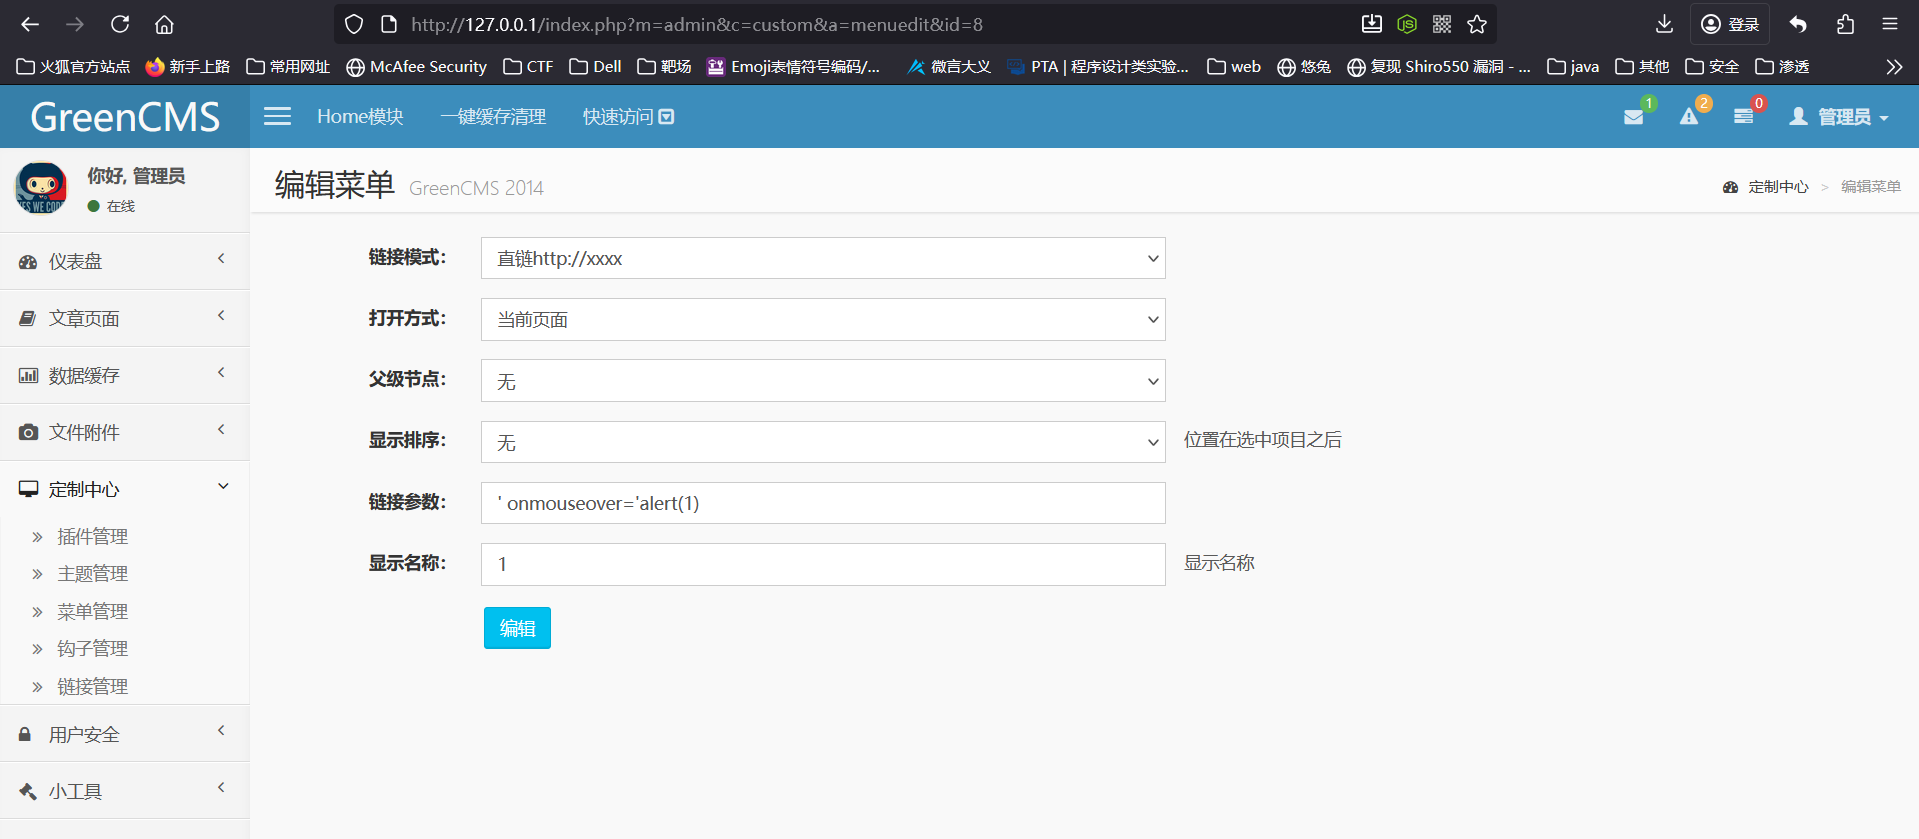The height and width of the screenshot is (839, 1919).
Task: Click the 一键缓存清理 link
Action: click(493, 117)
